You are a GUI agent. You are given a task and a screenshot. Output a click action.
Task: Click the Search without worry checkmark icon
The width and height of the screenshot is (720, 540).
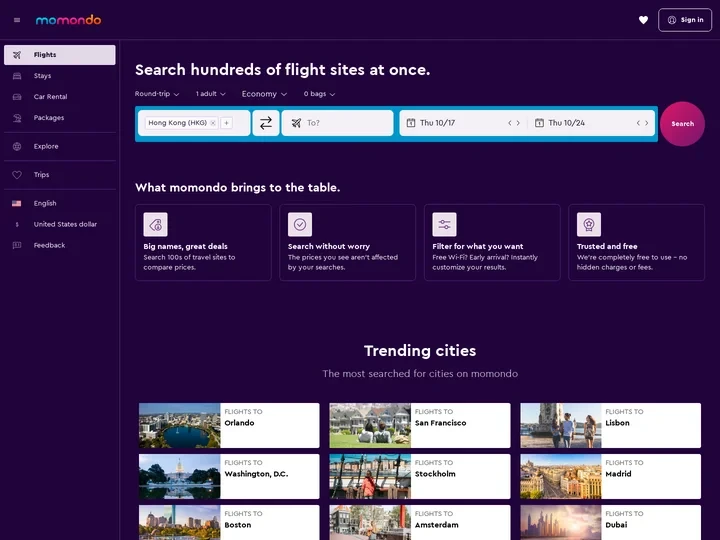click(300, 225)
